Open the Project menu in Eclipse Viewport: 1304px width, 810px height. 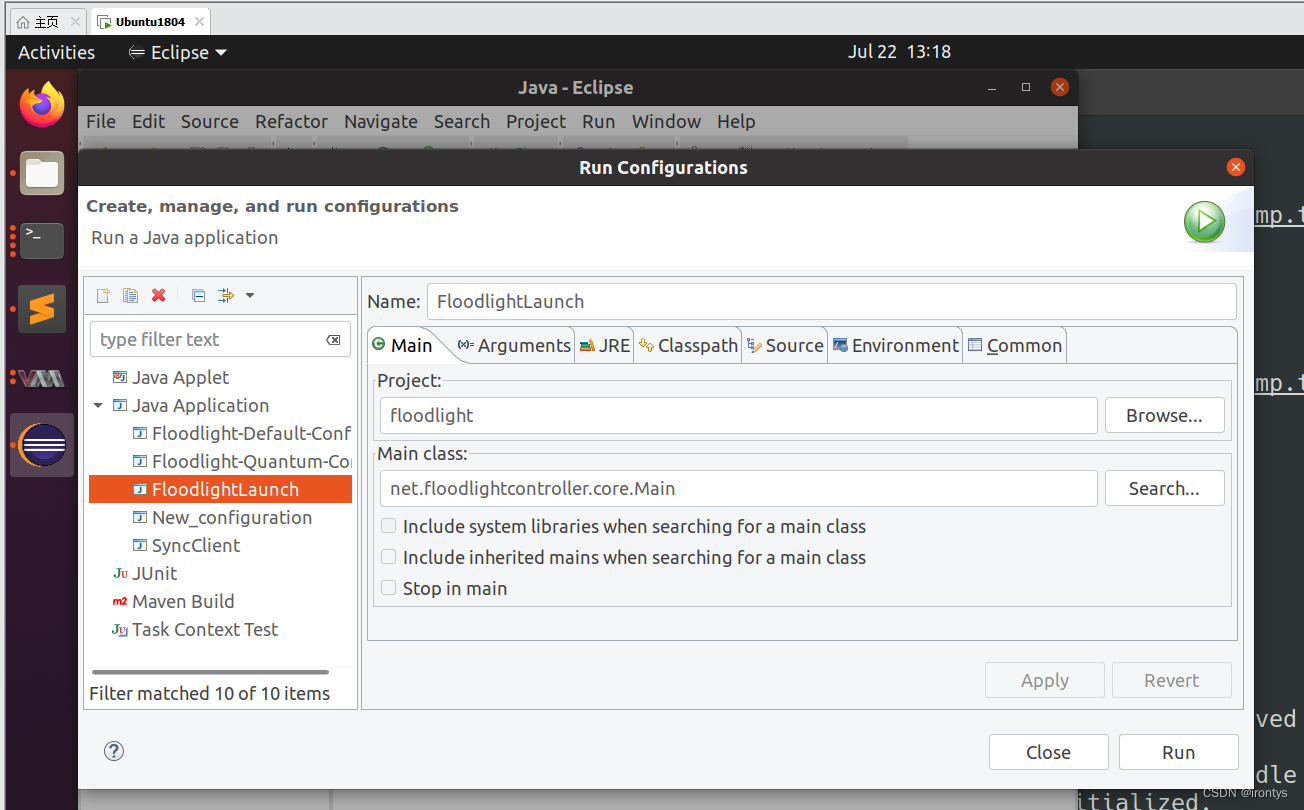point(536,121)
